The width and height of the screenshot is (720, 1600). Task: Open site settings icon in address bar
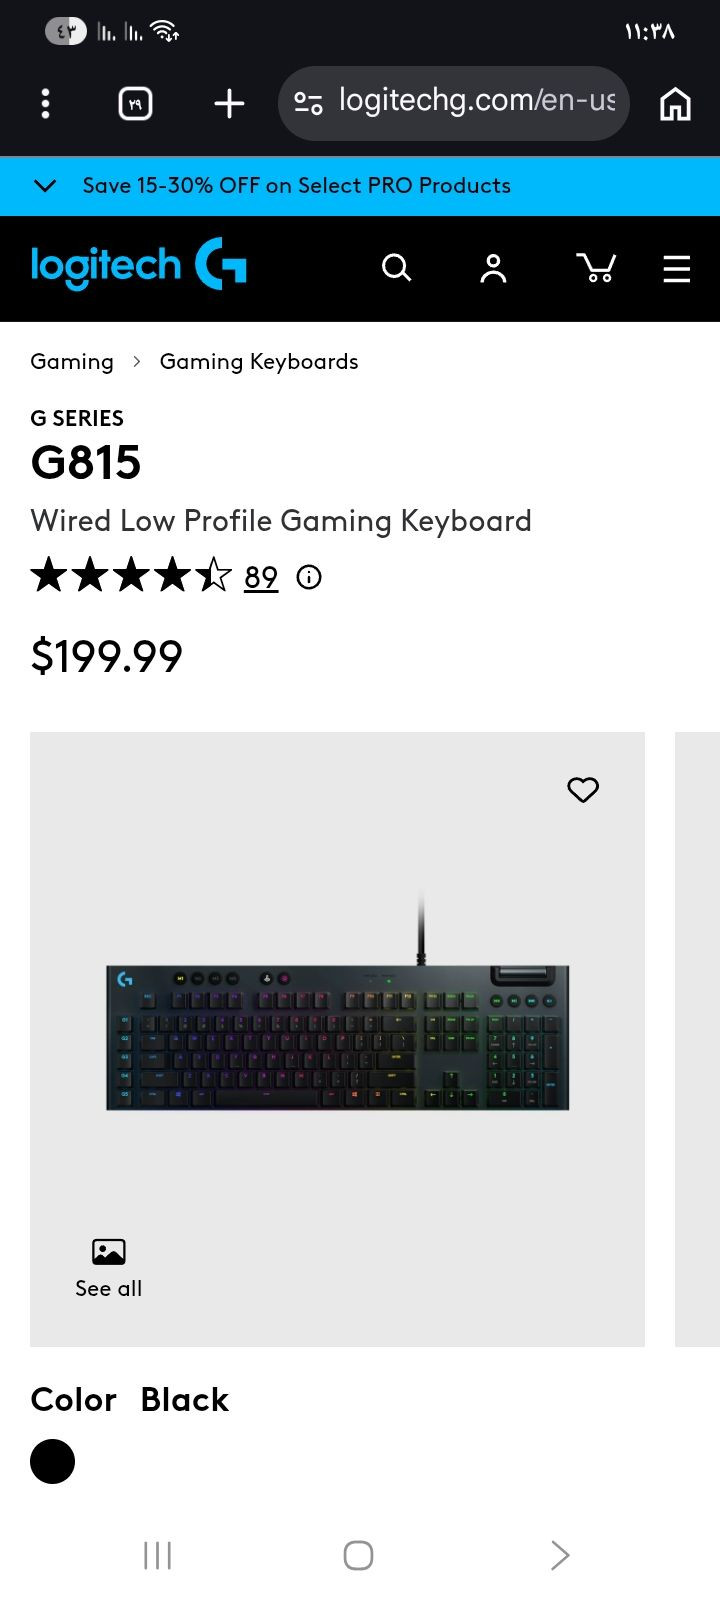pyautogui.click(x=308, y=103)
